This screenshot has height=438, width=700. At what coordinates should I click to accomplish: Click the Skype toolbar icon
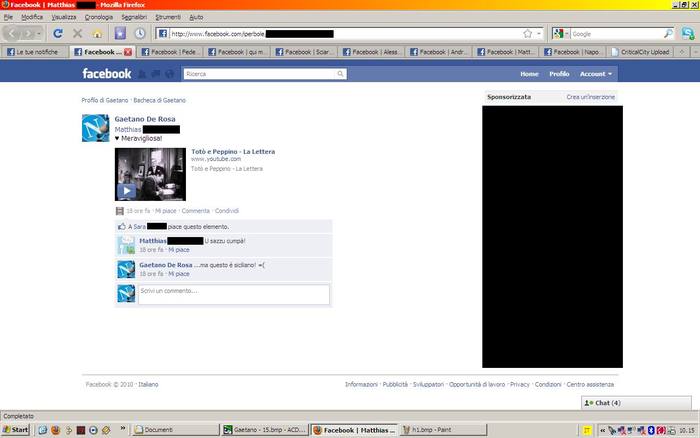(x=688, y=33)
